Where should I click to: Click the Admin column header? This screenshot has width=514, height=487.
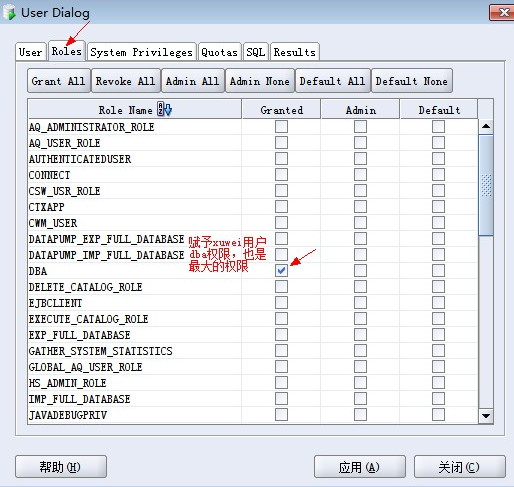tap(361, 109)
